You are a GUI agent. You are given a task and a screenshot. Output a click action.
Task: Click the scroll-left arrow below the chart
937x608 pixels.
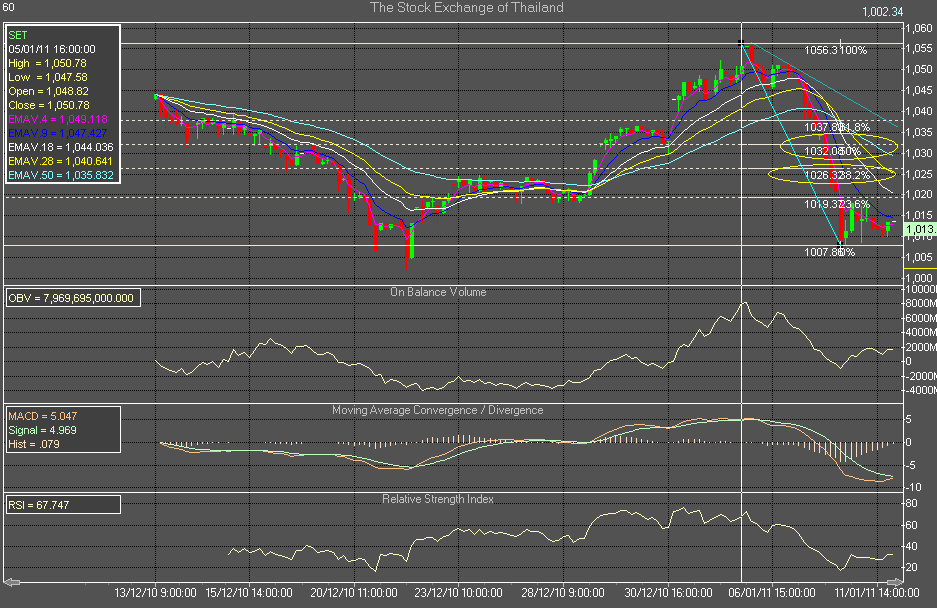point(12,582)
